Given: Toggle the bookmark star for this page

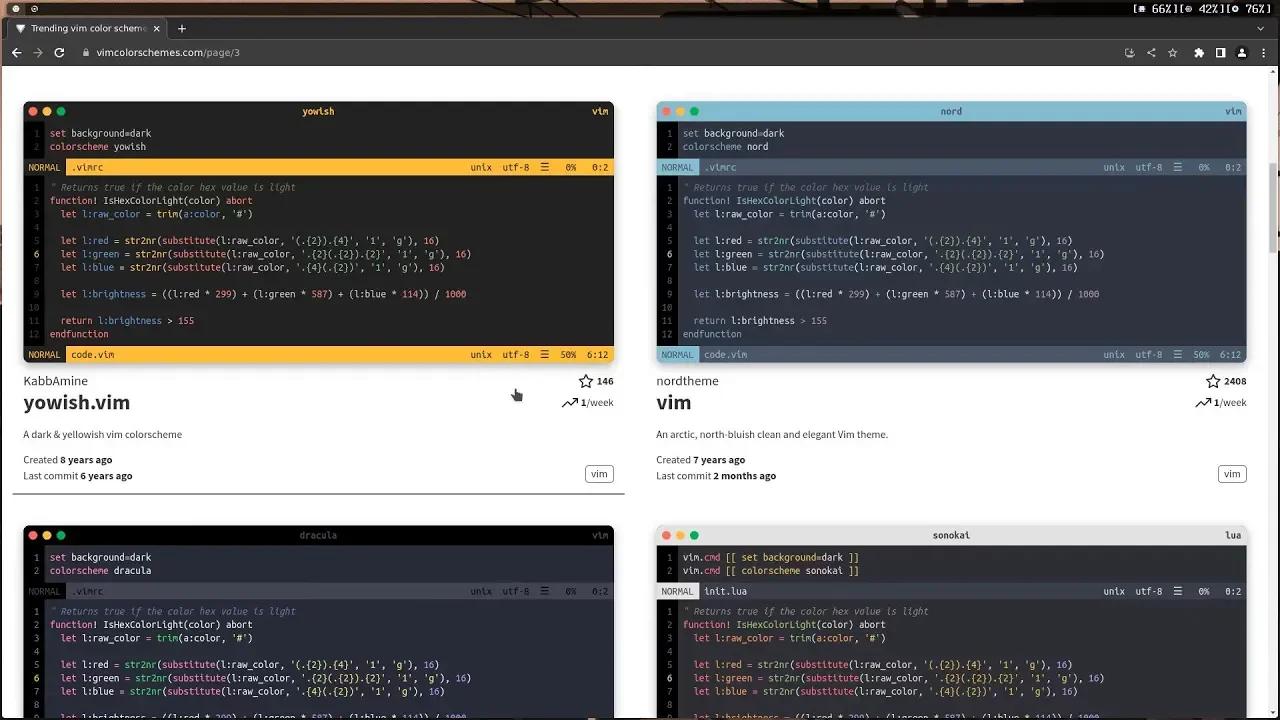Looking at the screenshot, I should 1172,53.
